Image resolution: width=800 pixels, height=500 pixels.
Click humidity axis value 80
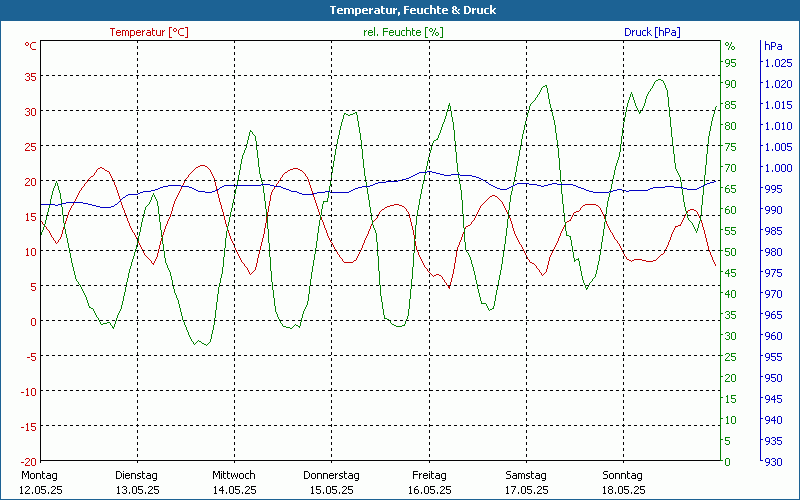pyautogui.click(x=731, y=126)
